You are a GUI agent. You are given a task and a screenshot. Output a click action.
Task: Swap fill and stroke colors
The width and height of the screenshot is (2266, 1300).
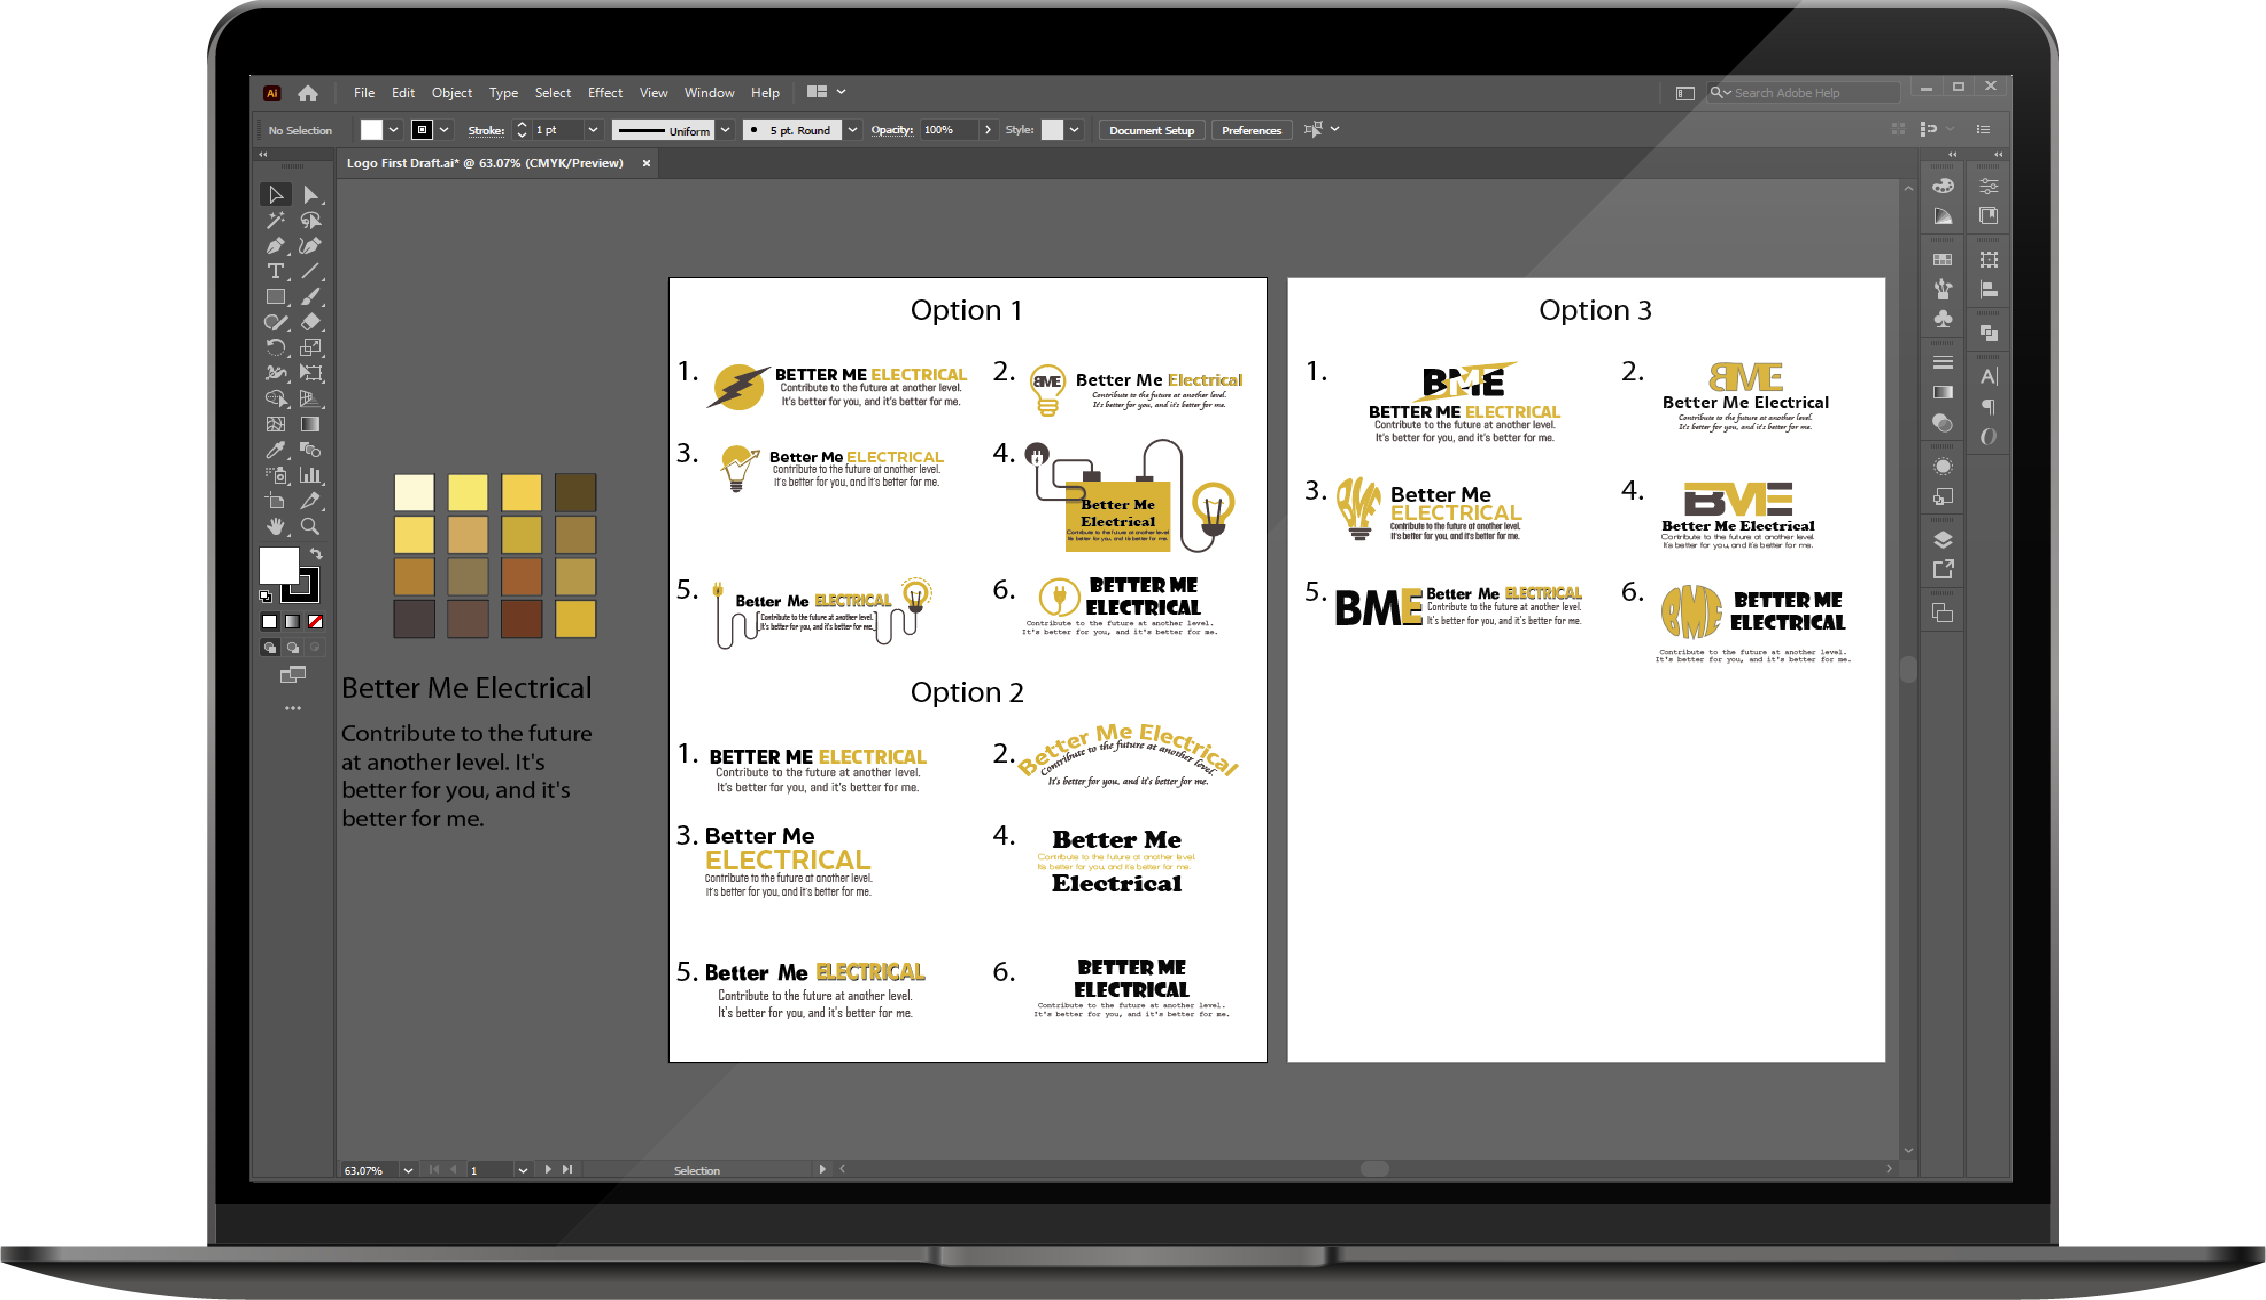316,553
